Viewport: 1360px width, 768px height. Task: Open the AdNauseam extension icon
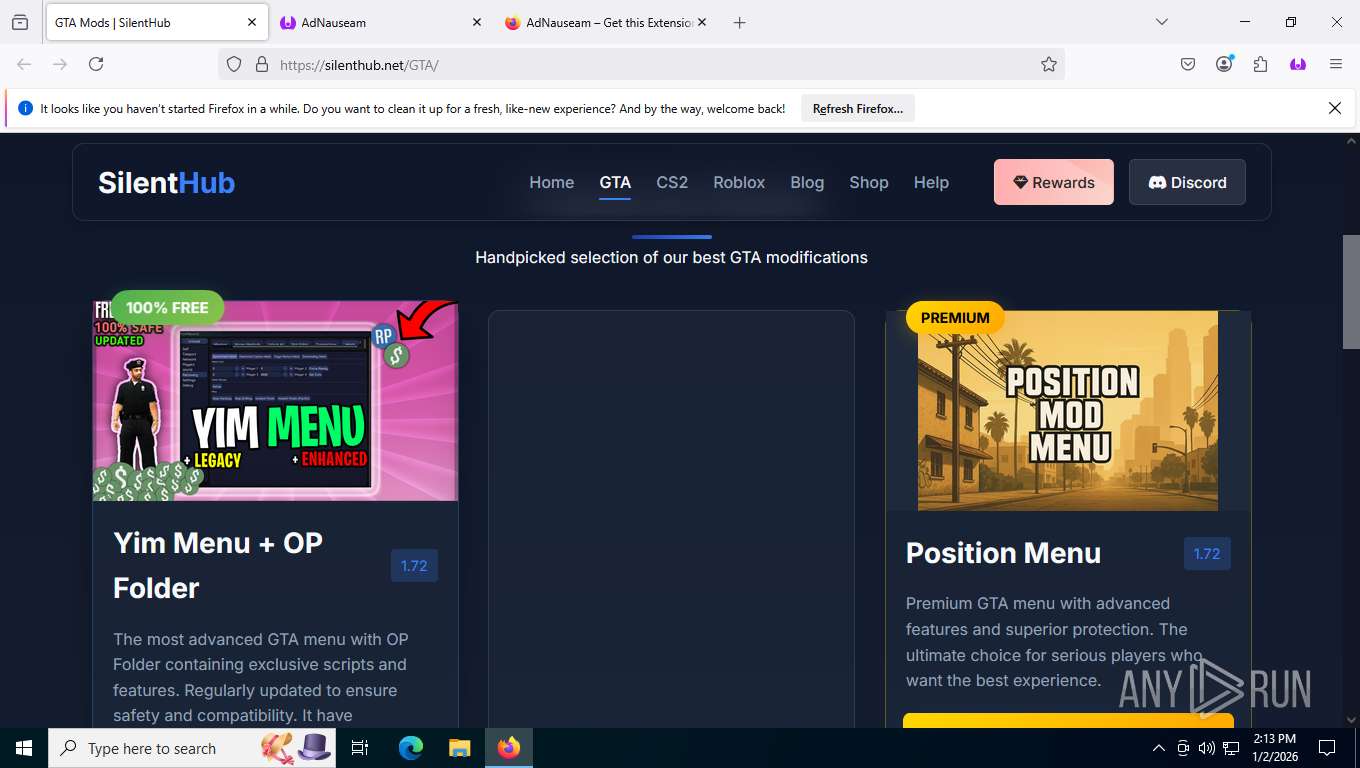tap(1298, 64)
